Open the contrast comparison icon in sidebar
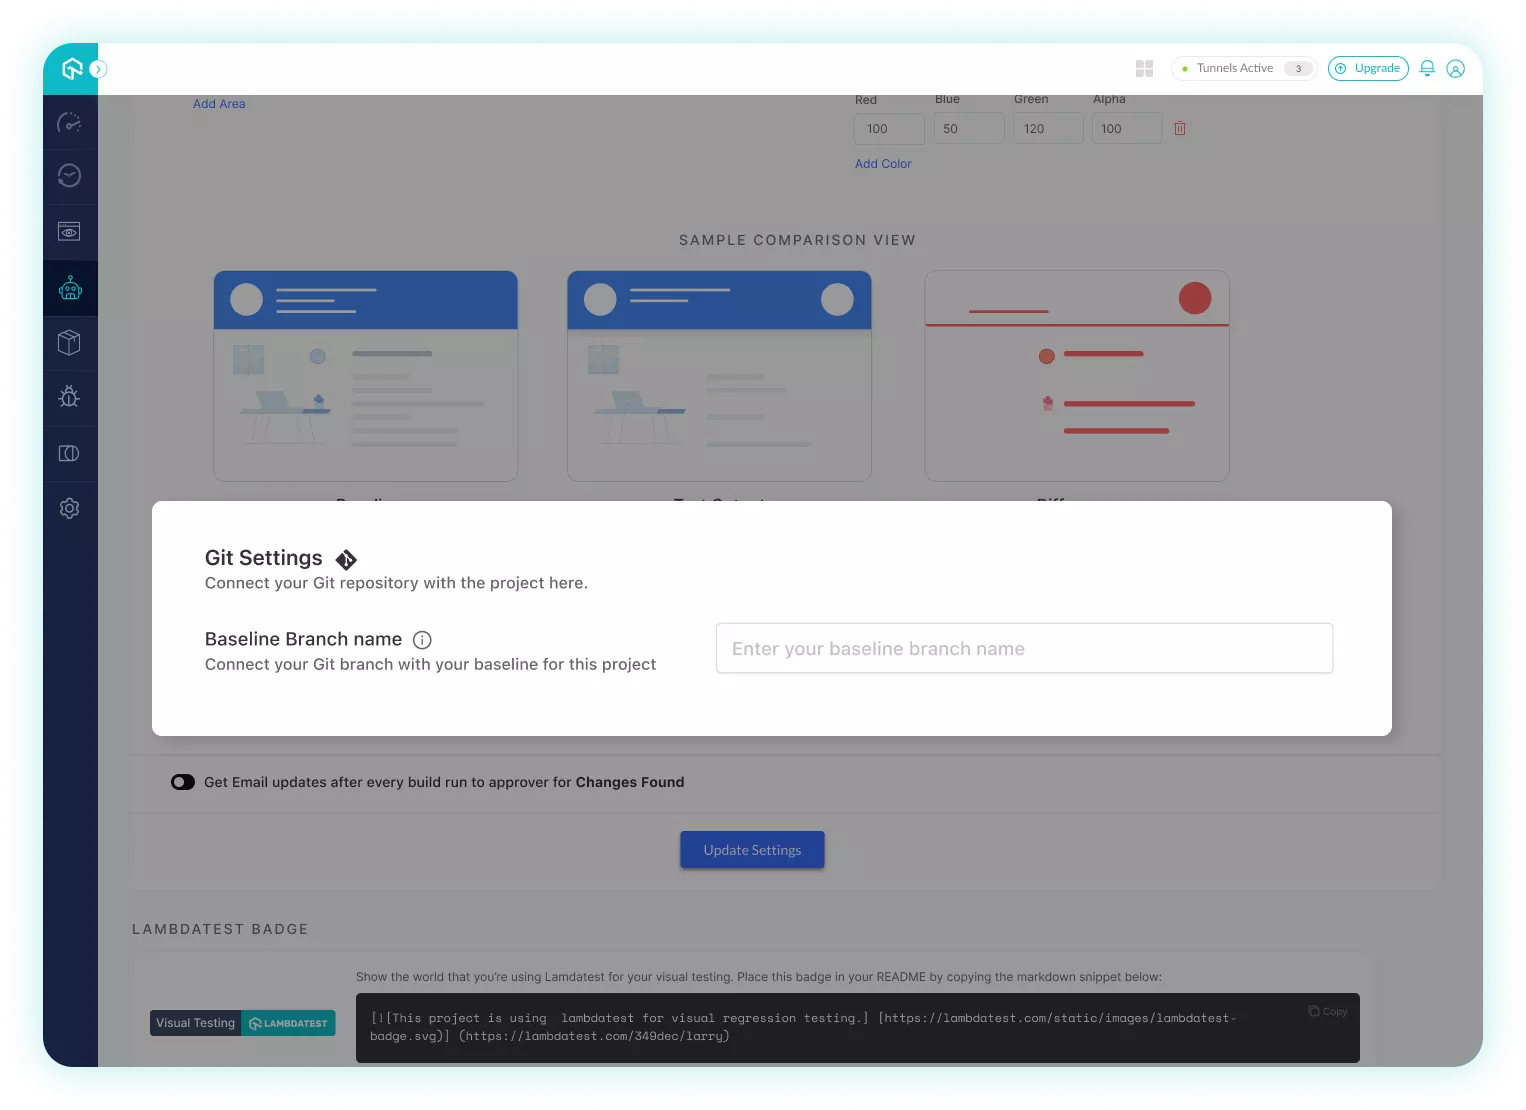 coord(69,453)
